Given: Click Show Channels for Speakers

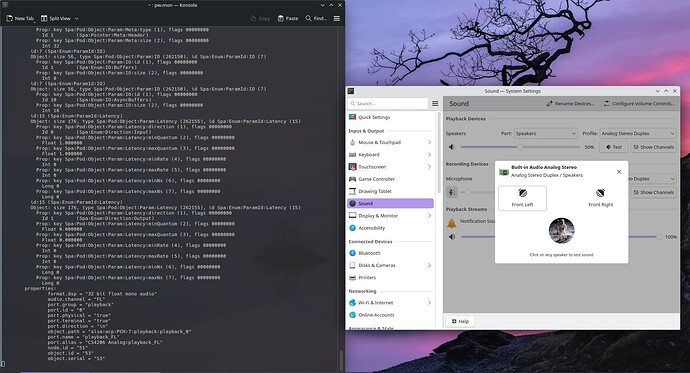Looking at the screenshot, I should [x=653, y=147].
